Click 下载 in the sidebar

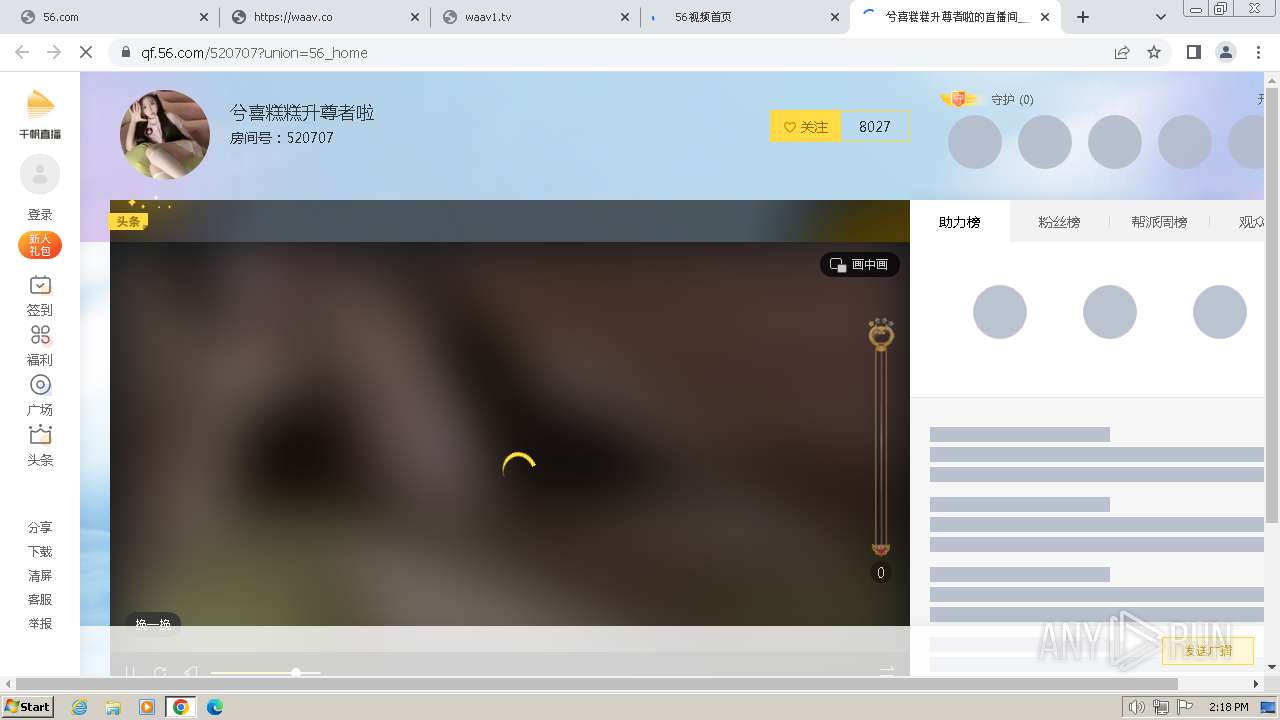tap(40, 551)
